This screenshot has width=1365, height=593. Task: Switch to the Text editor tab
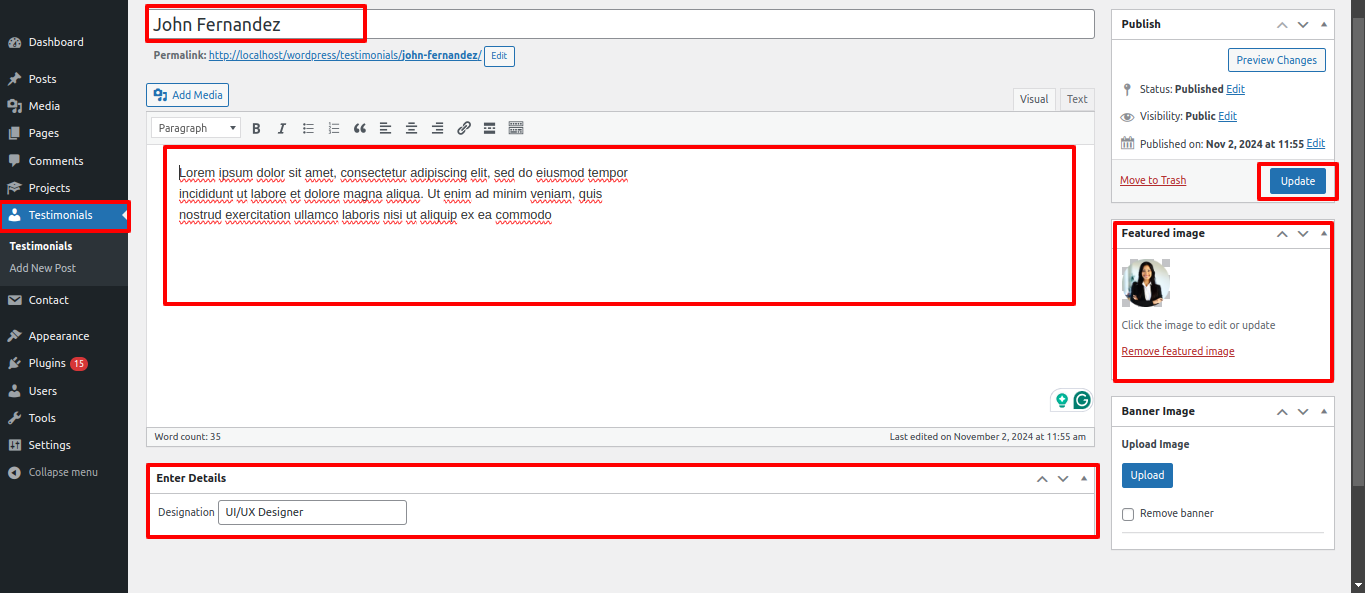pos(1077,99)
